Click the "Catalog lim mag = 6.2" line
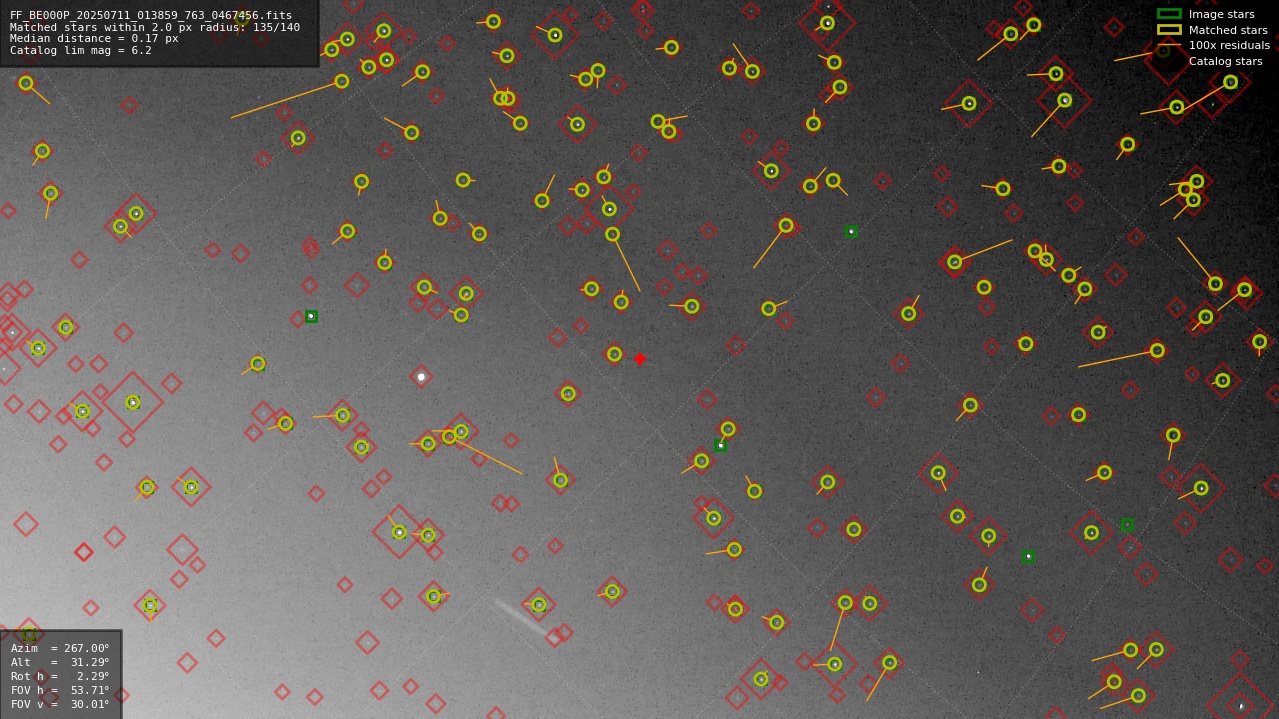This screenshot has height=719, width=1279. coord(81,50)
